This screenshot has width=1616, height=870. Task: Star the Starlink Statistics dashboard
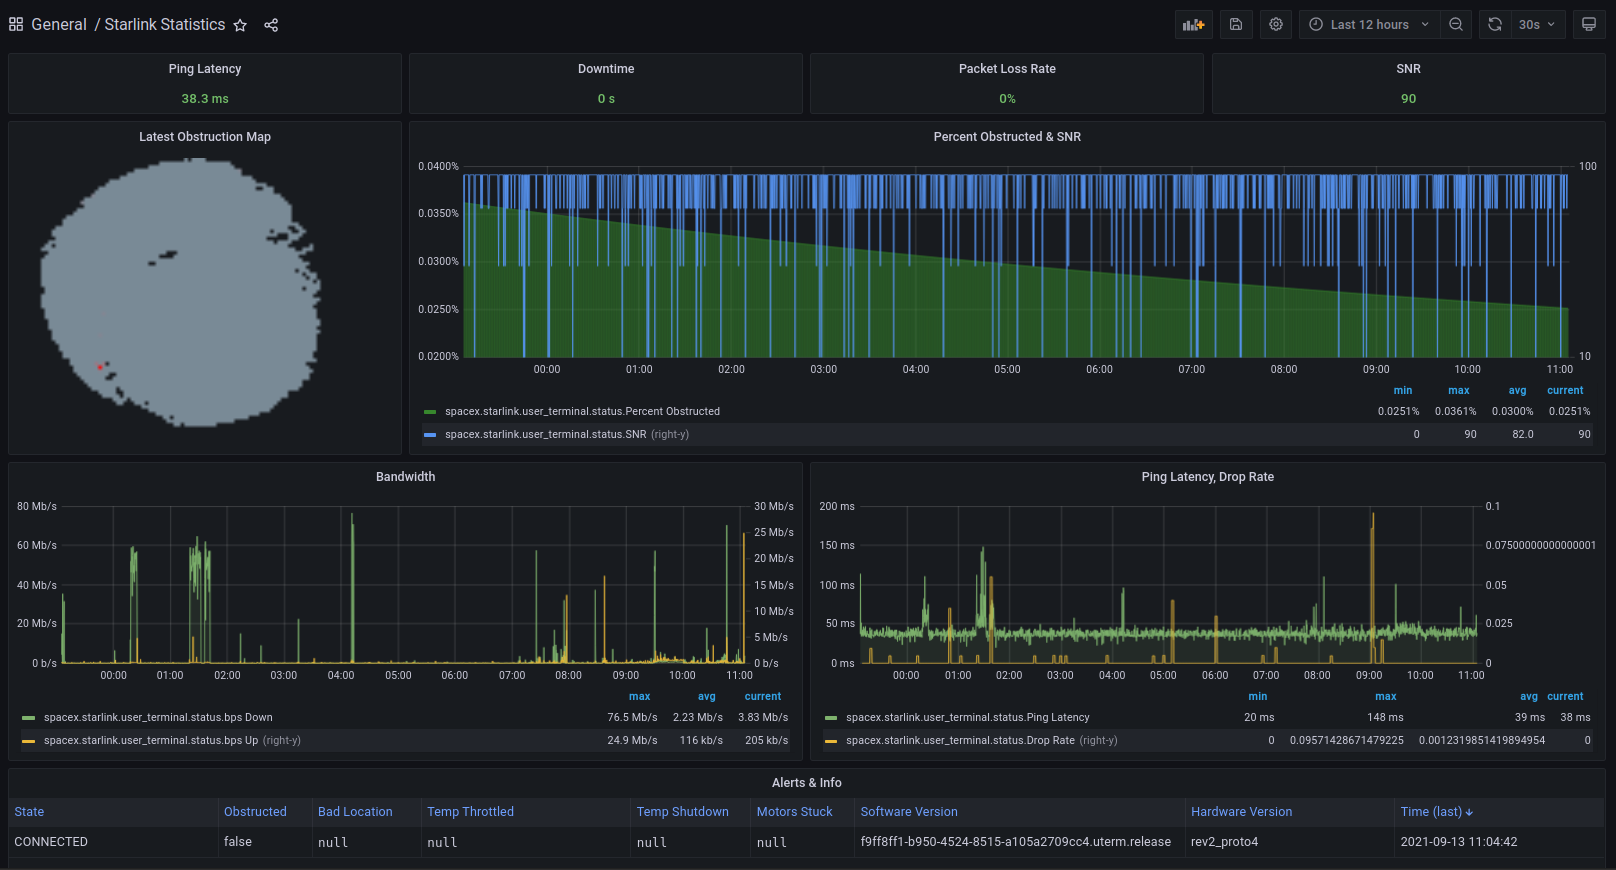(240, 25)
